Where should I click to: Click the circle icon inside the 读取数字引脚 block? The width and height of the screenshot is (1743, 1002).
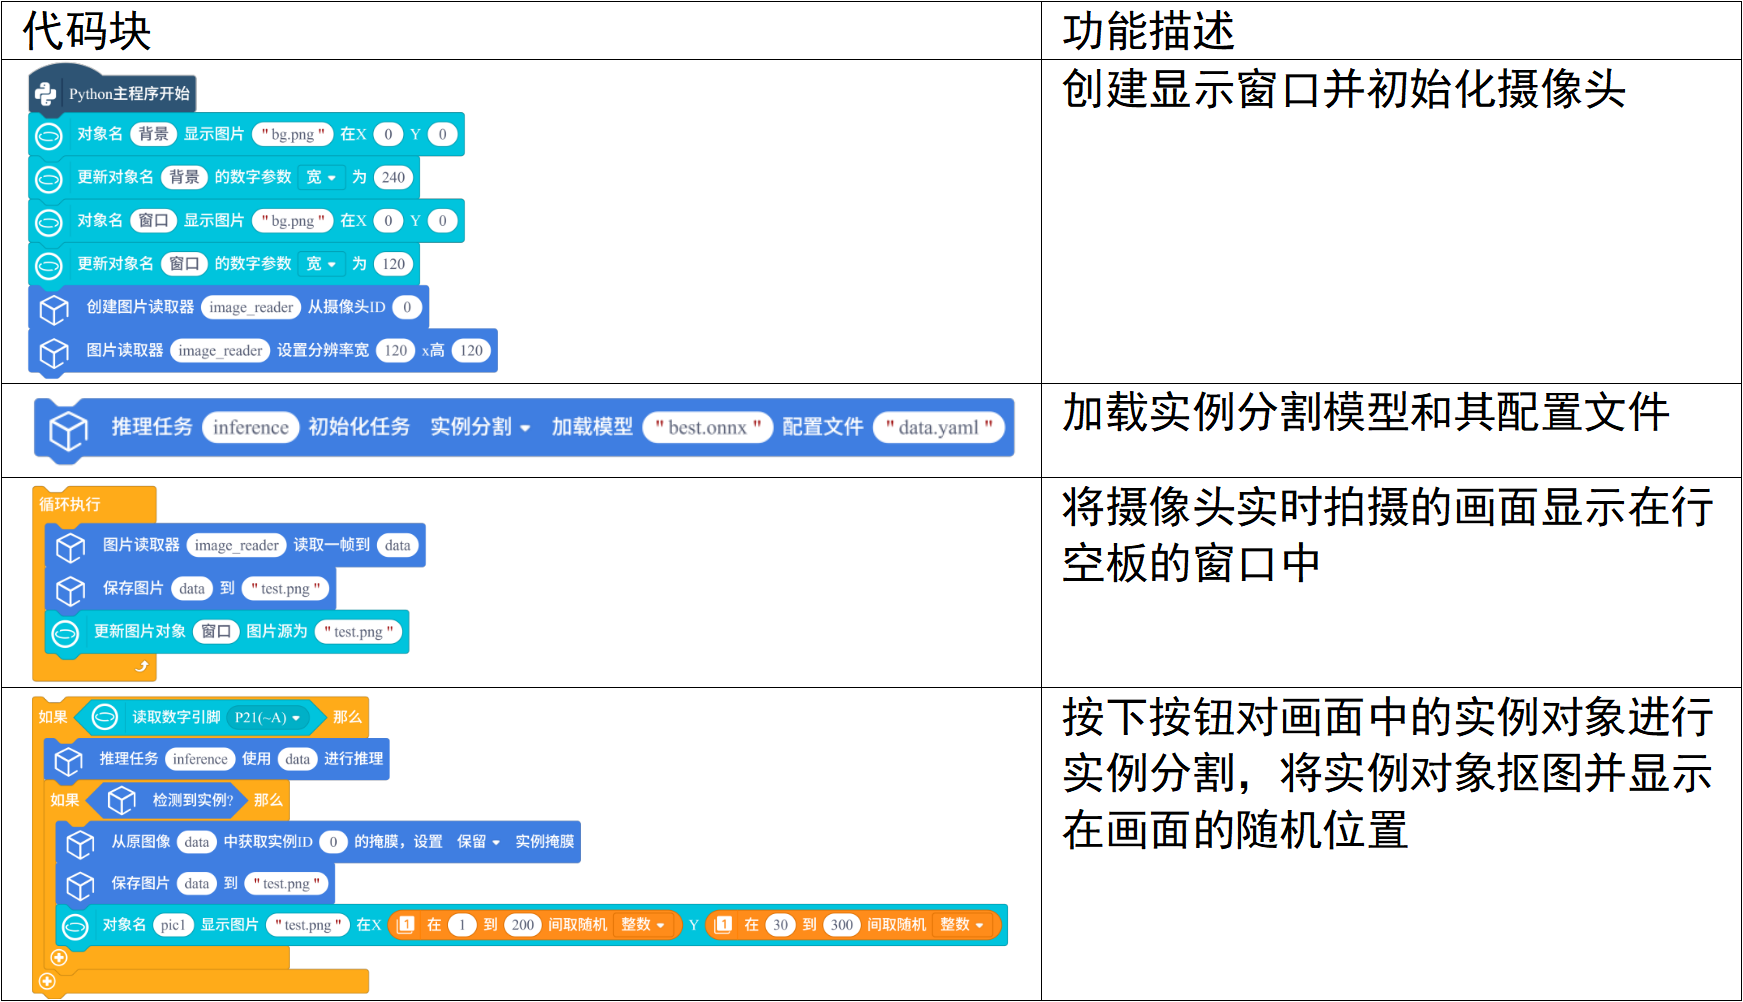coord(105,717)
